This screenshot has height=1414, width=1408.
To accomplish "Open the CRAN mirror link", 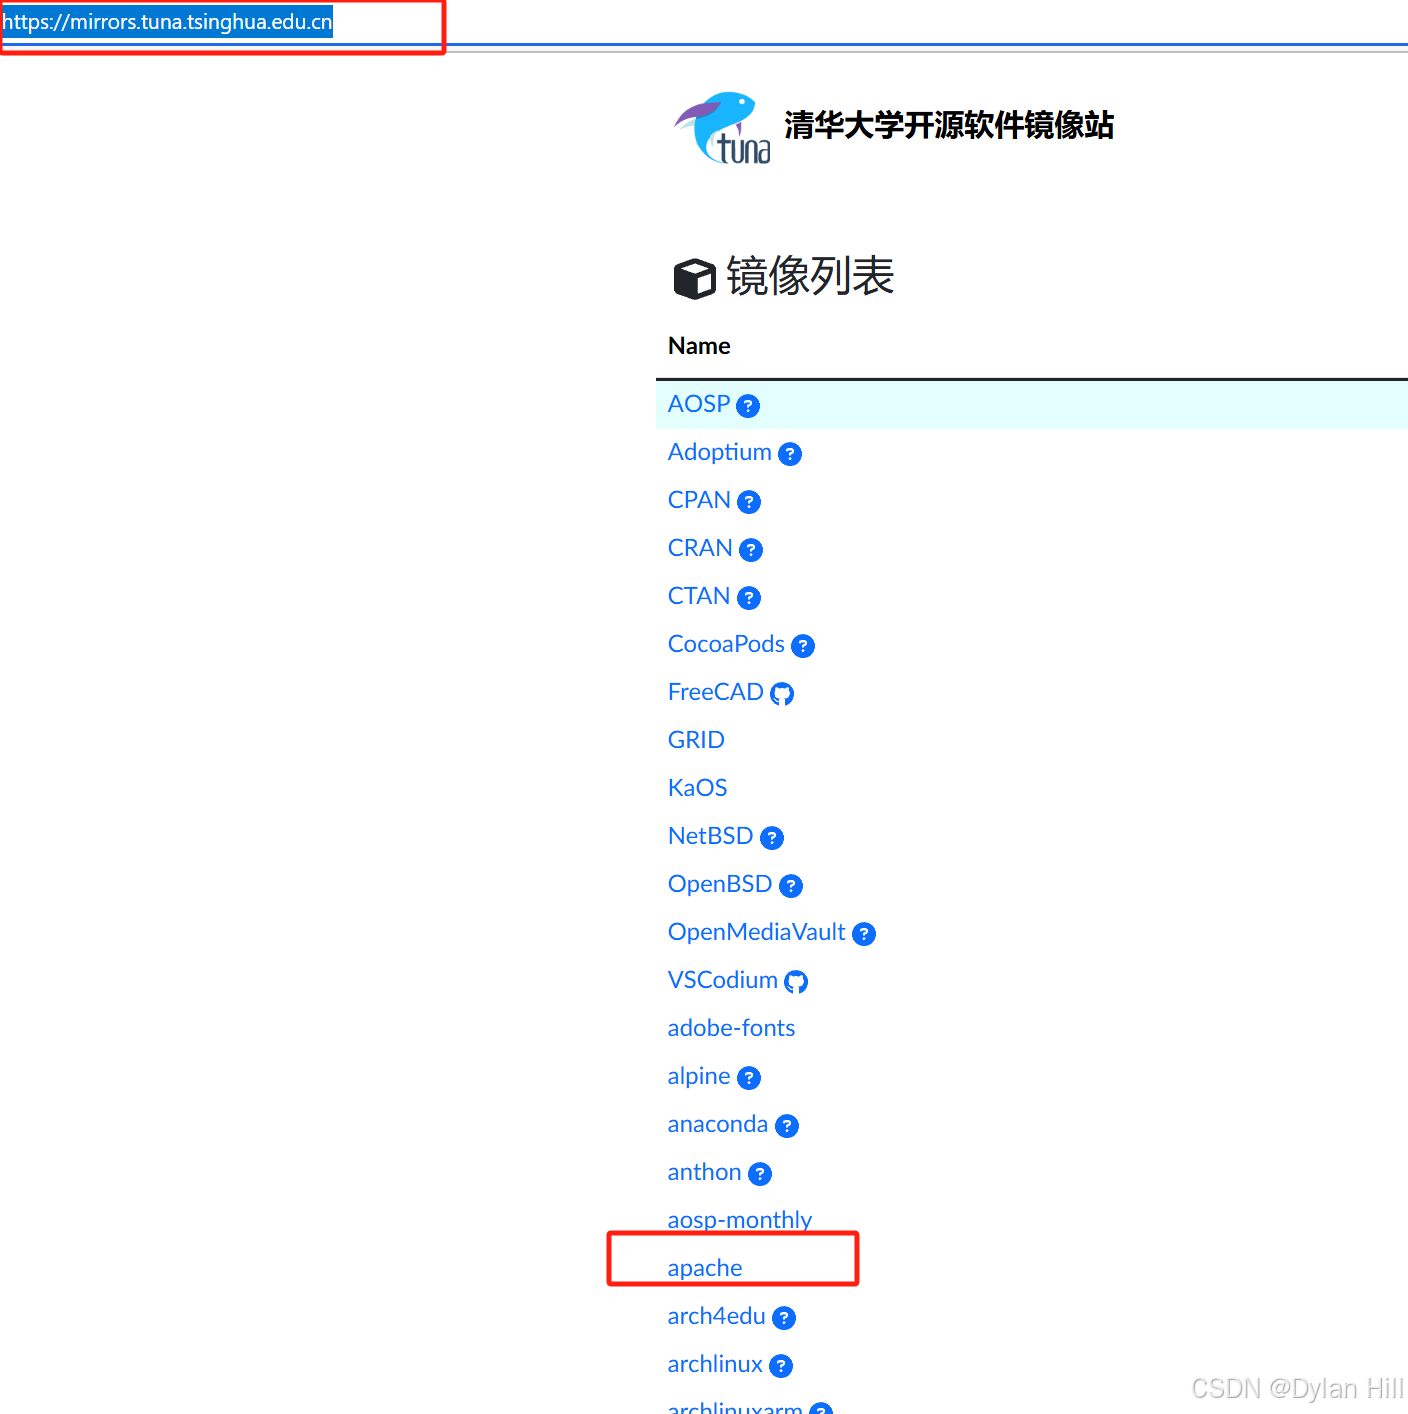I will [x=700, y=548].
